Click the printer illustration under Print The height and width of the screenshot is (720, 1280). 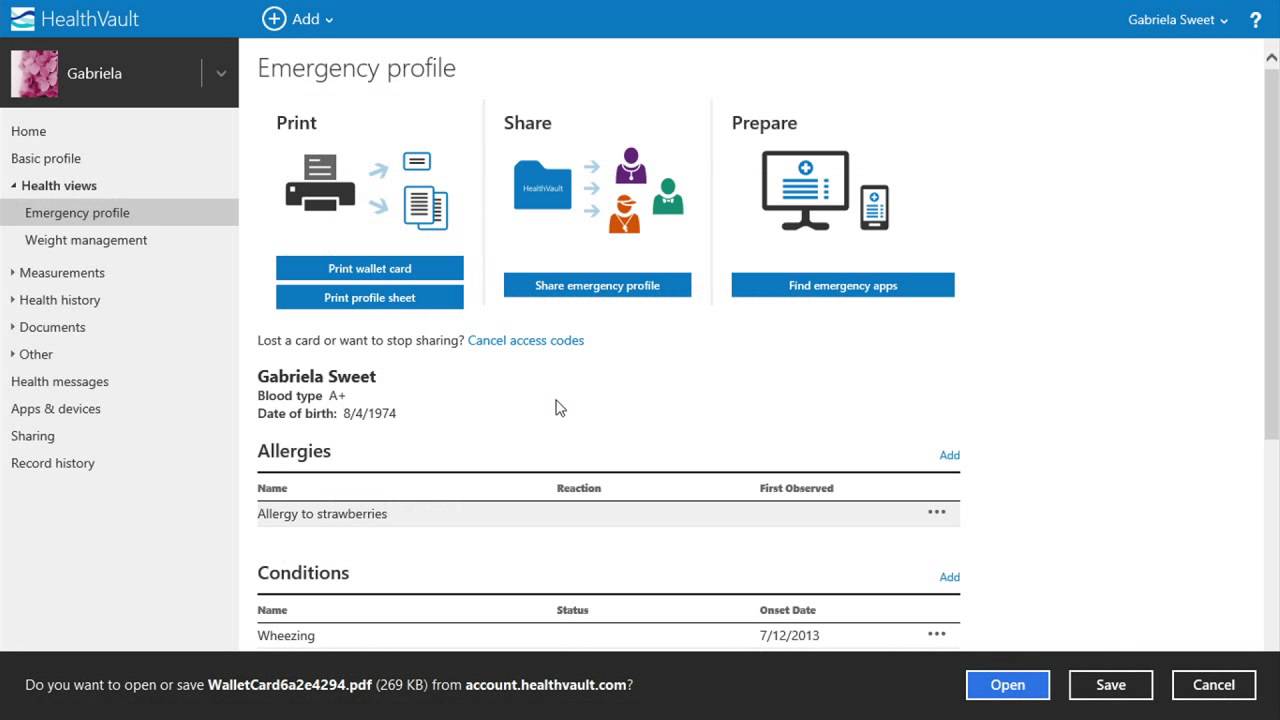(x=321, y=182)
